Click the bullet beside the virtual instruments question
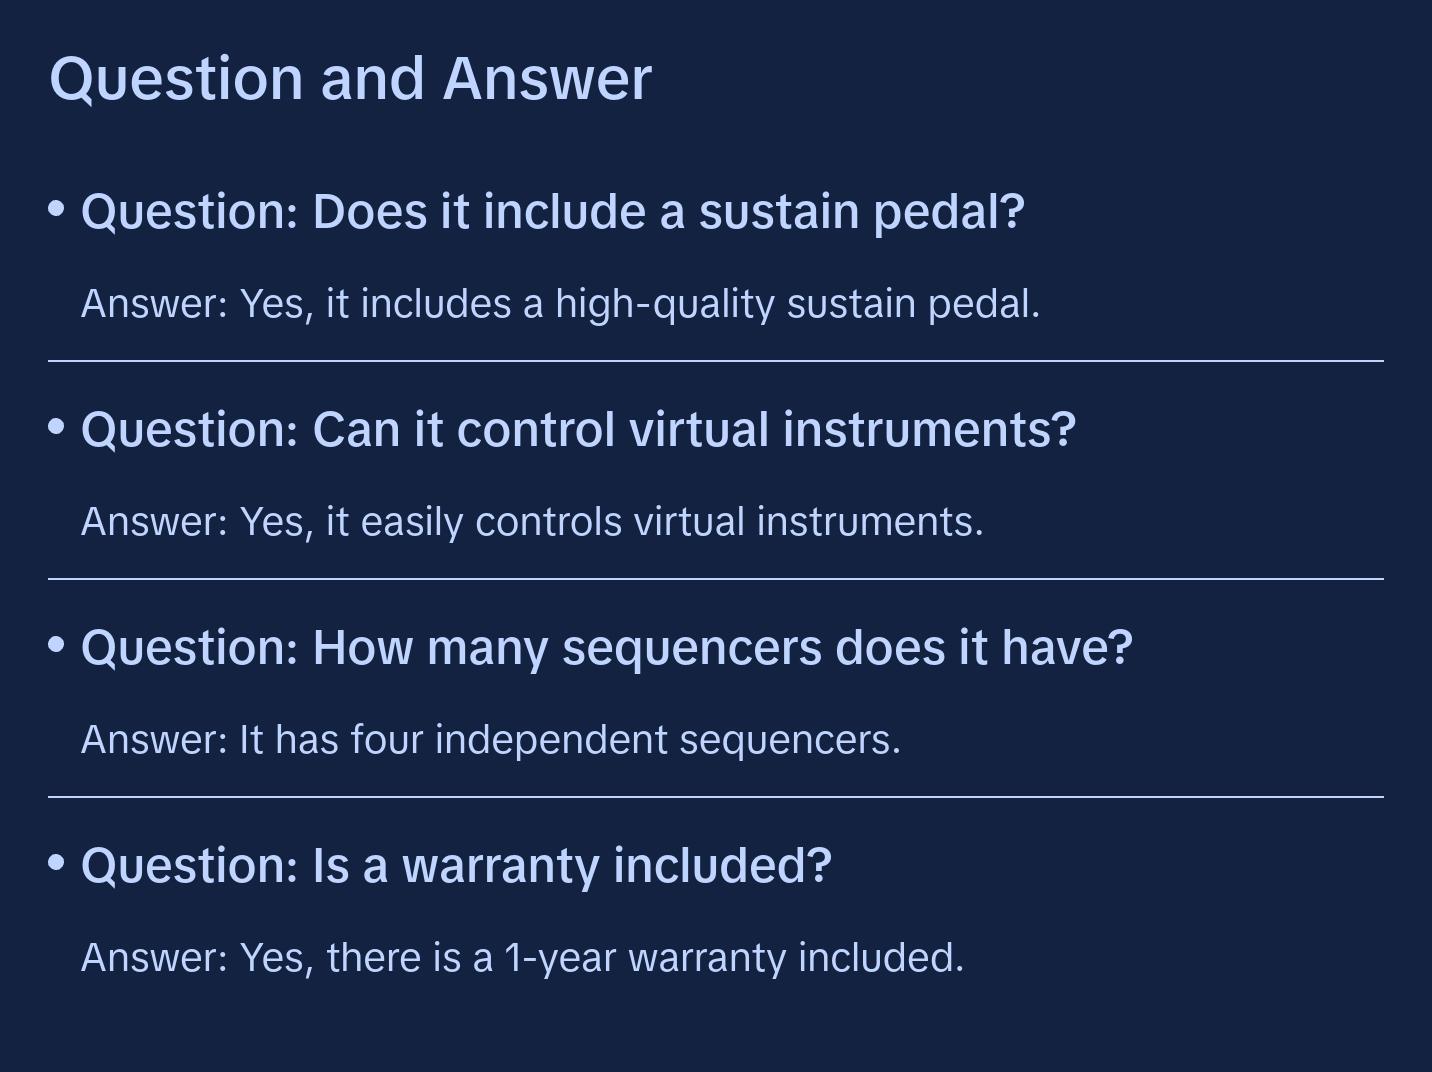Viewport: 1432px width, 1072px height. click(57, 427)
